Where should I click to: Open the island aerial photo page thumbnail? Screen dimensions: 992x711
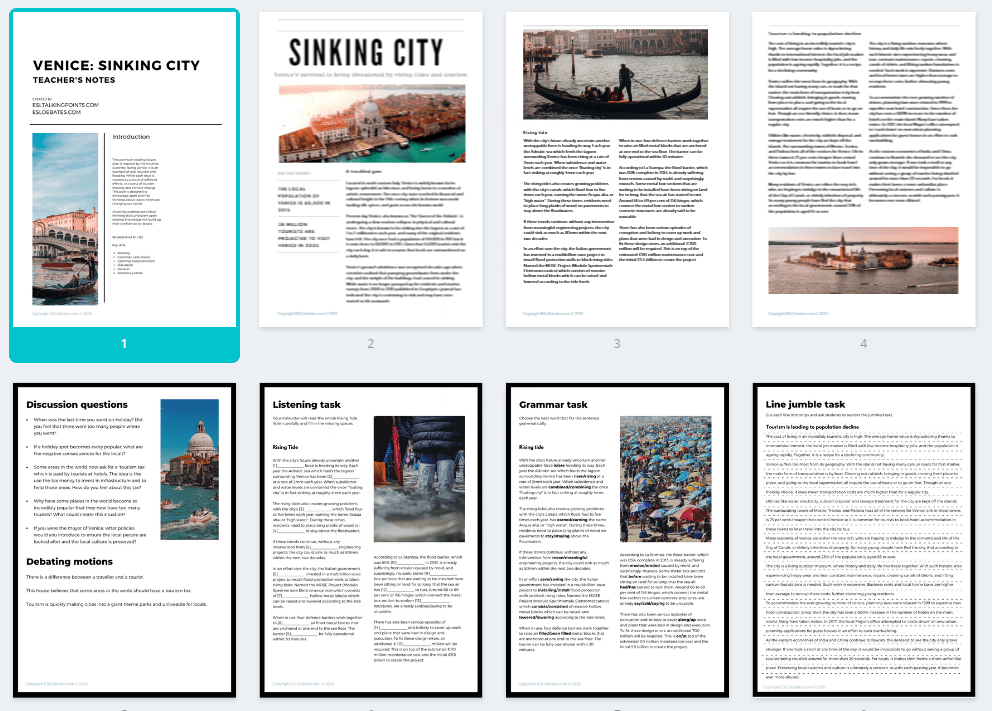[864, 170]
